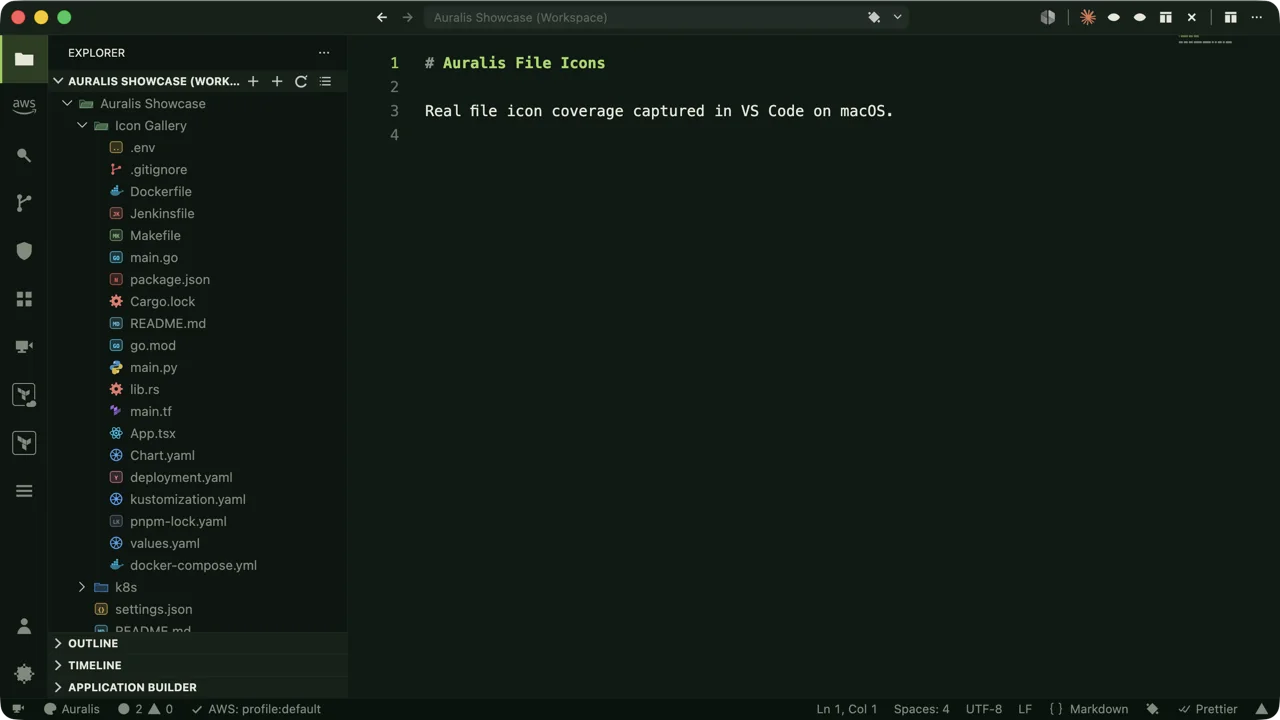
Task: Click Ln 1, Col 1 cursor position
Action: click(x=847, y=709)
